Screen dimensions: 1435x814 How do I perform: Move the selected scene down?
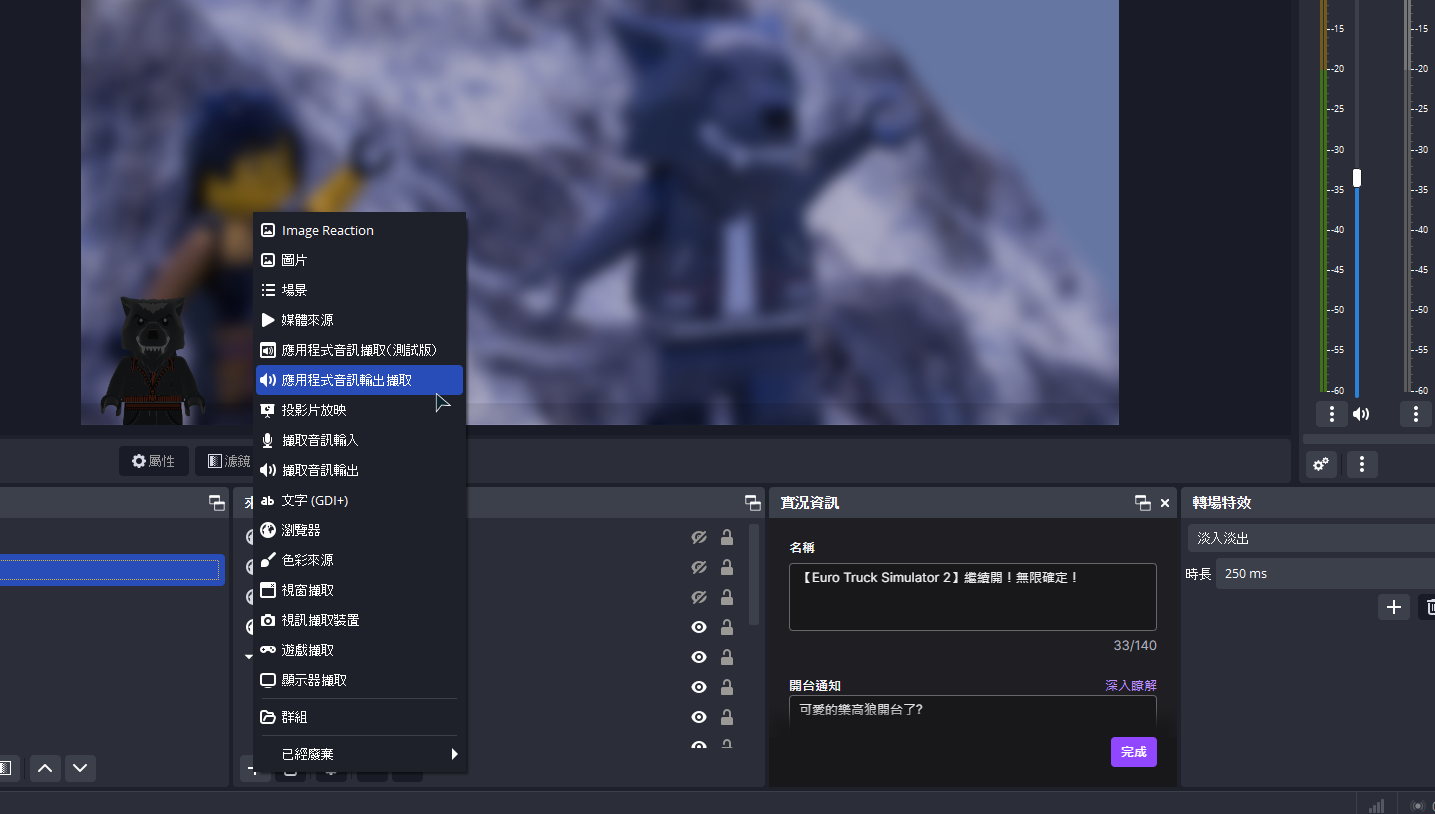coord(80,768)
